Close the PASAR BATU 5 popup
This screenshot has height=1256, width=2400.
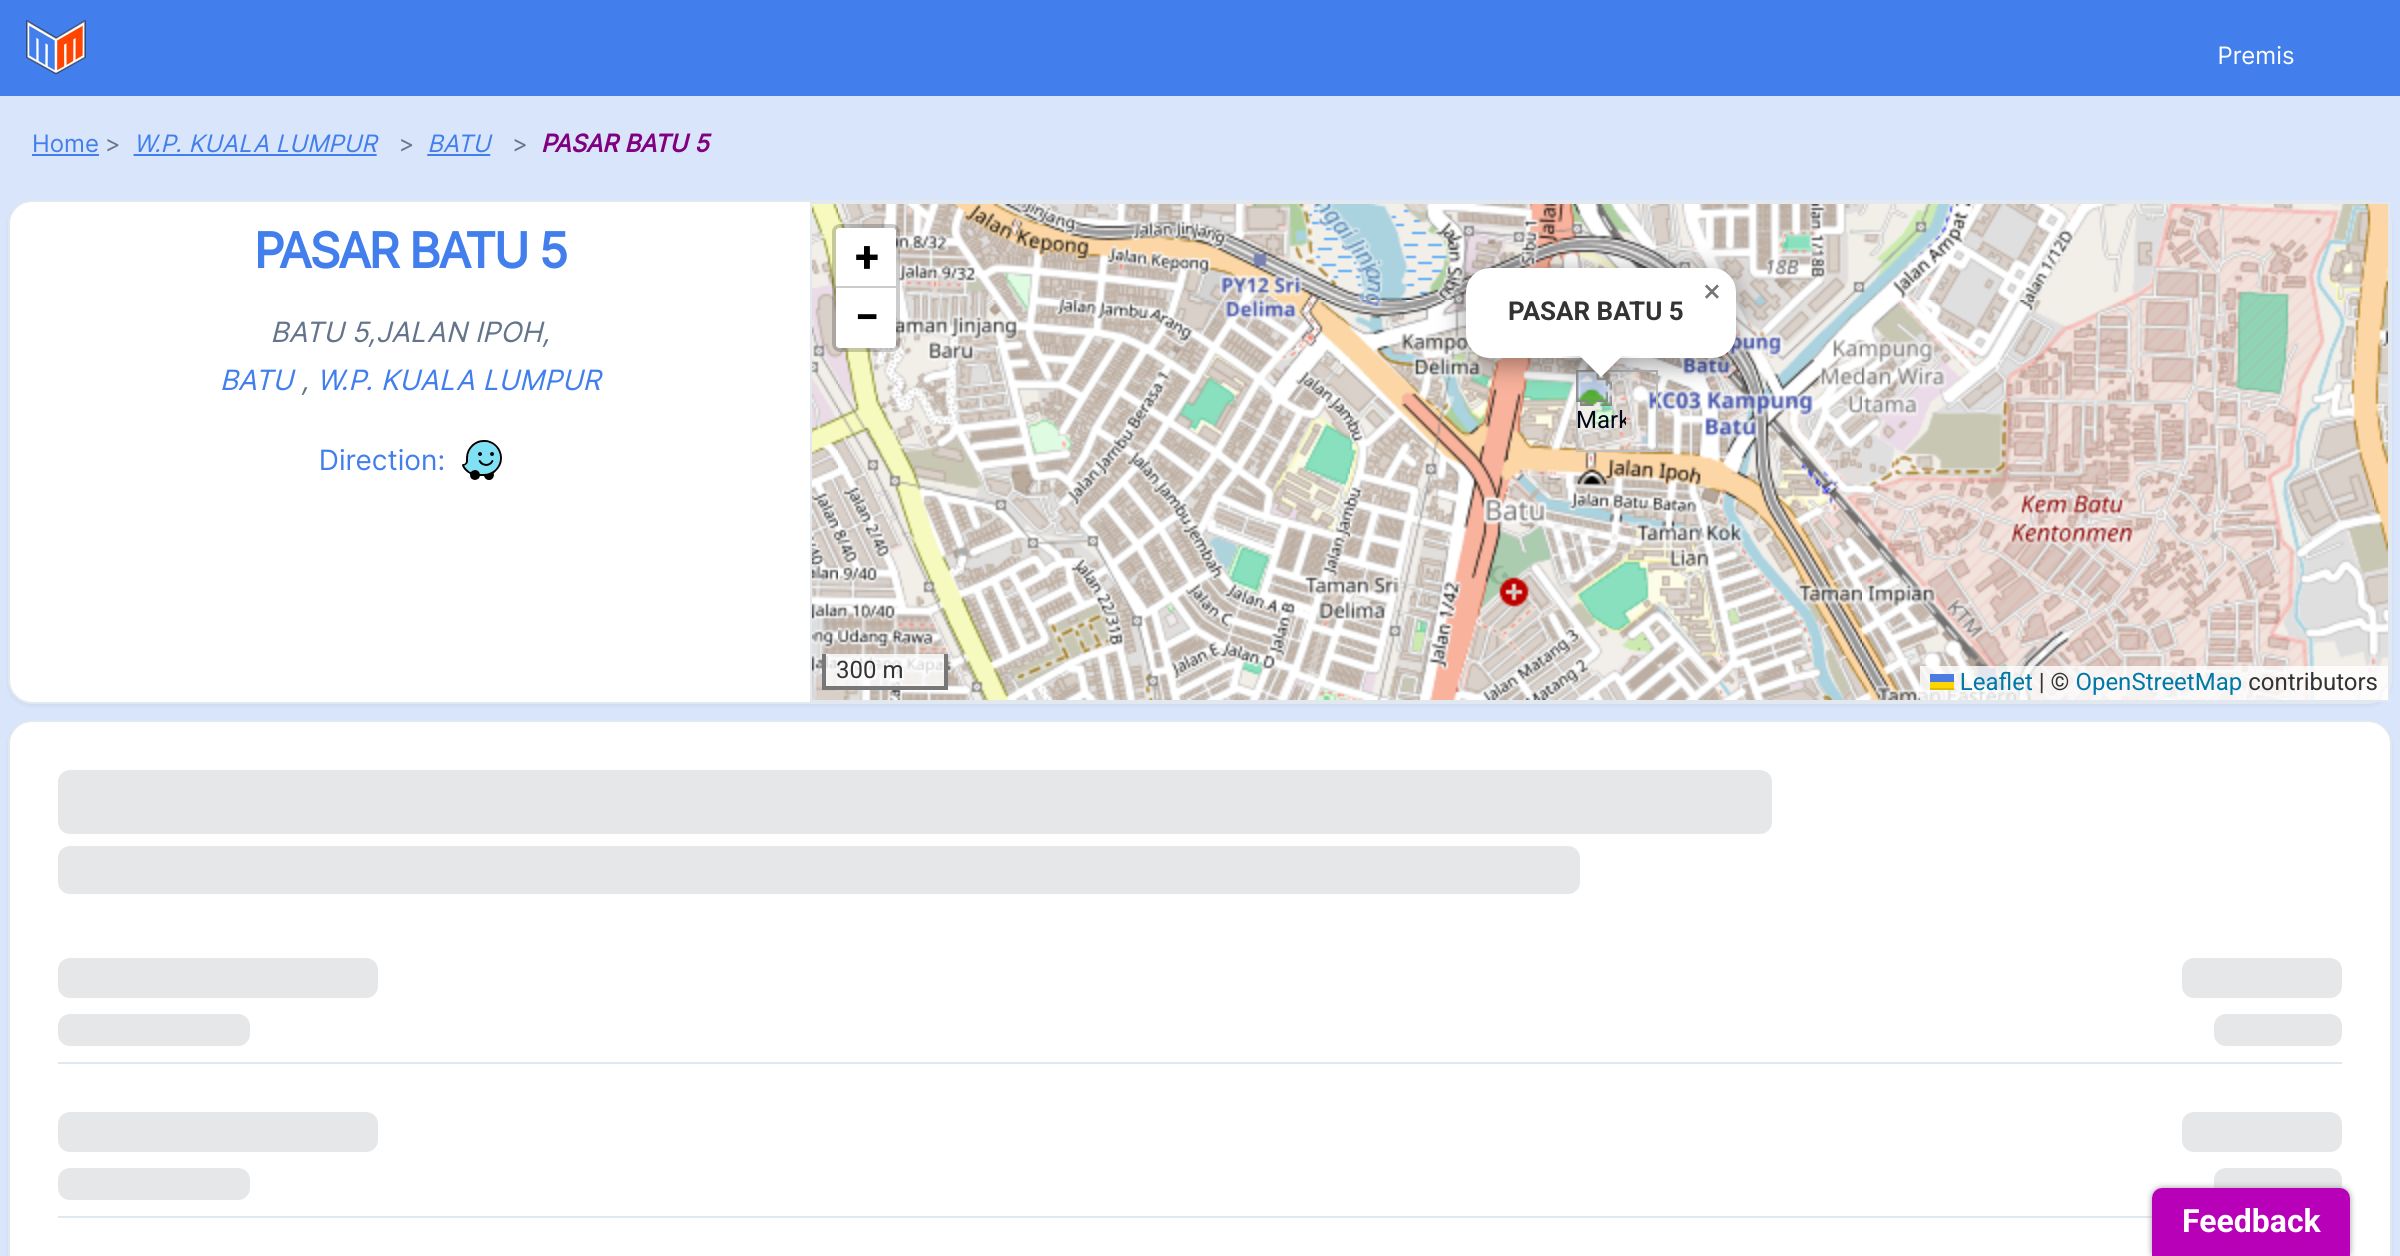[x=1711, y=292]
